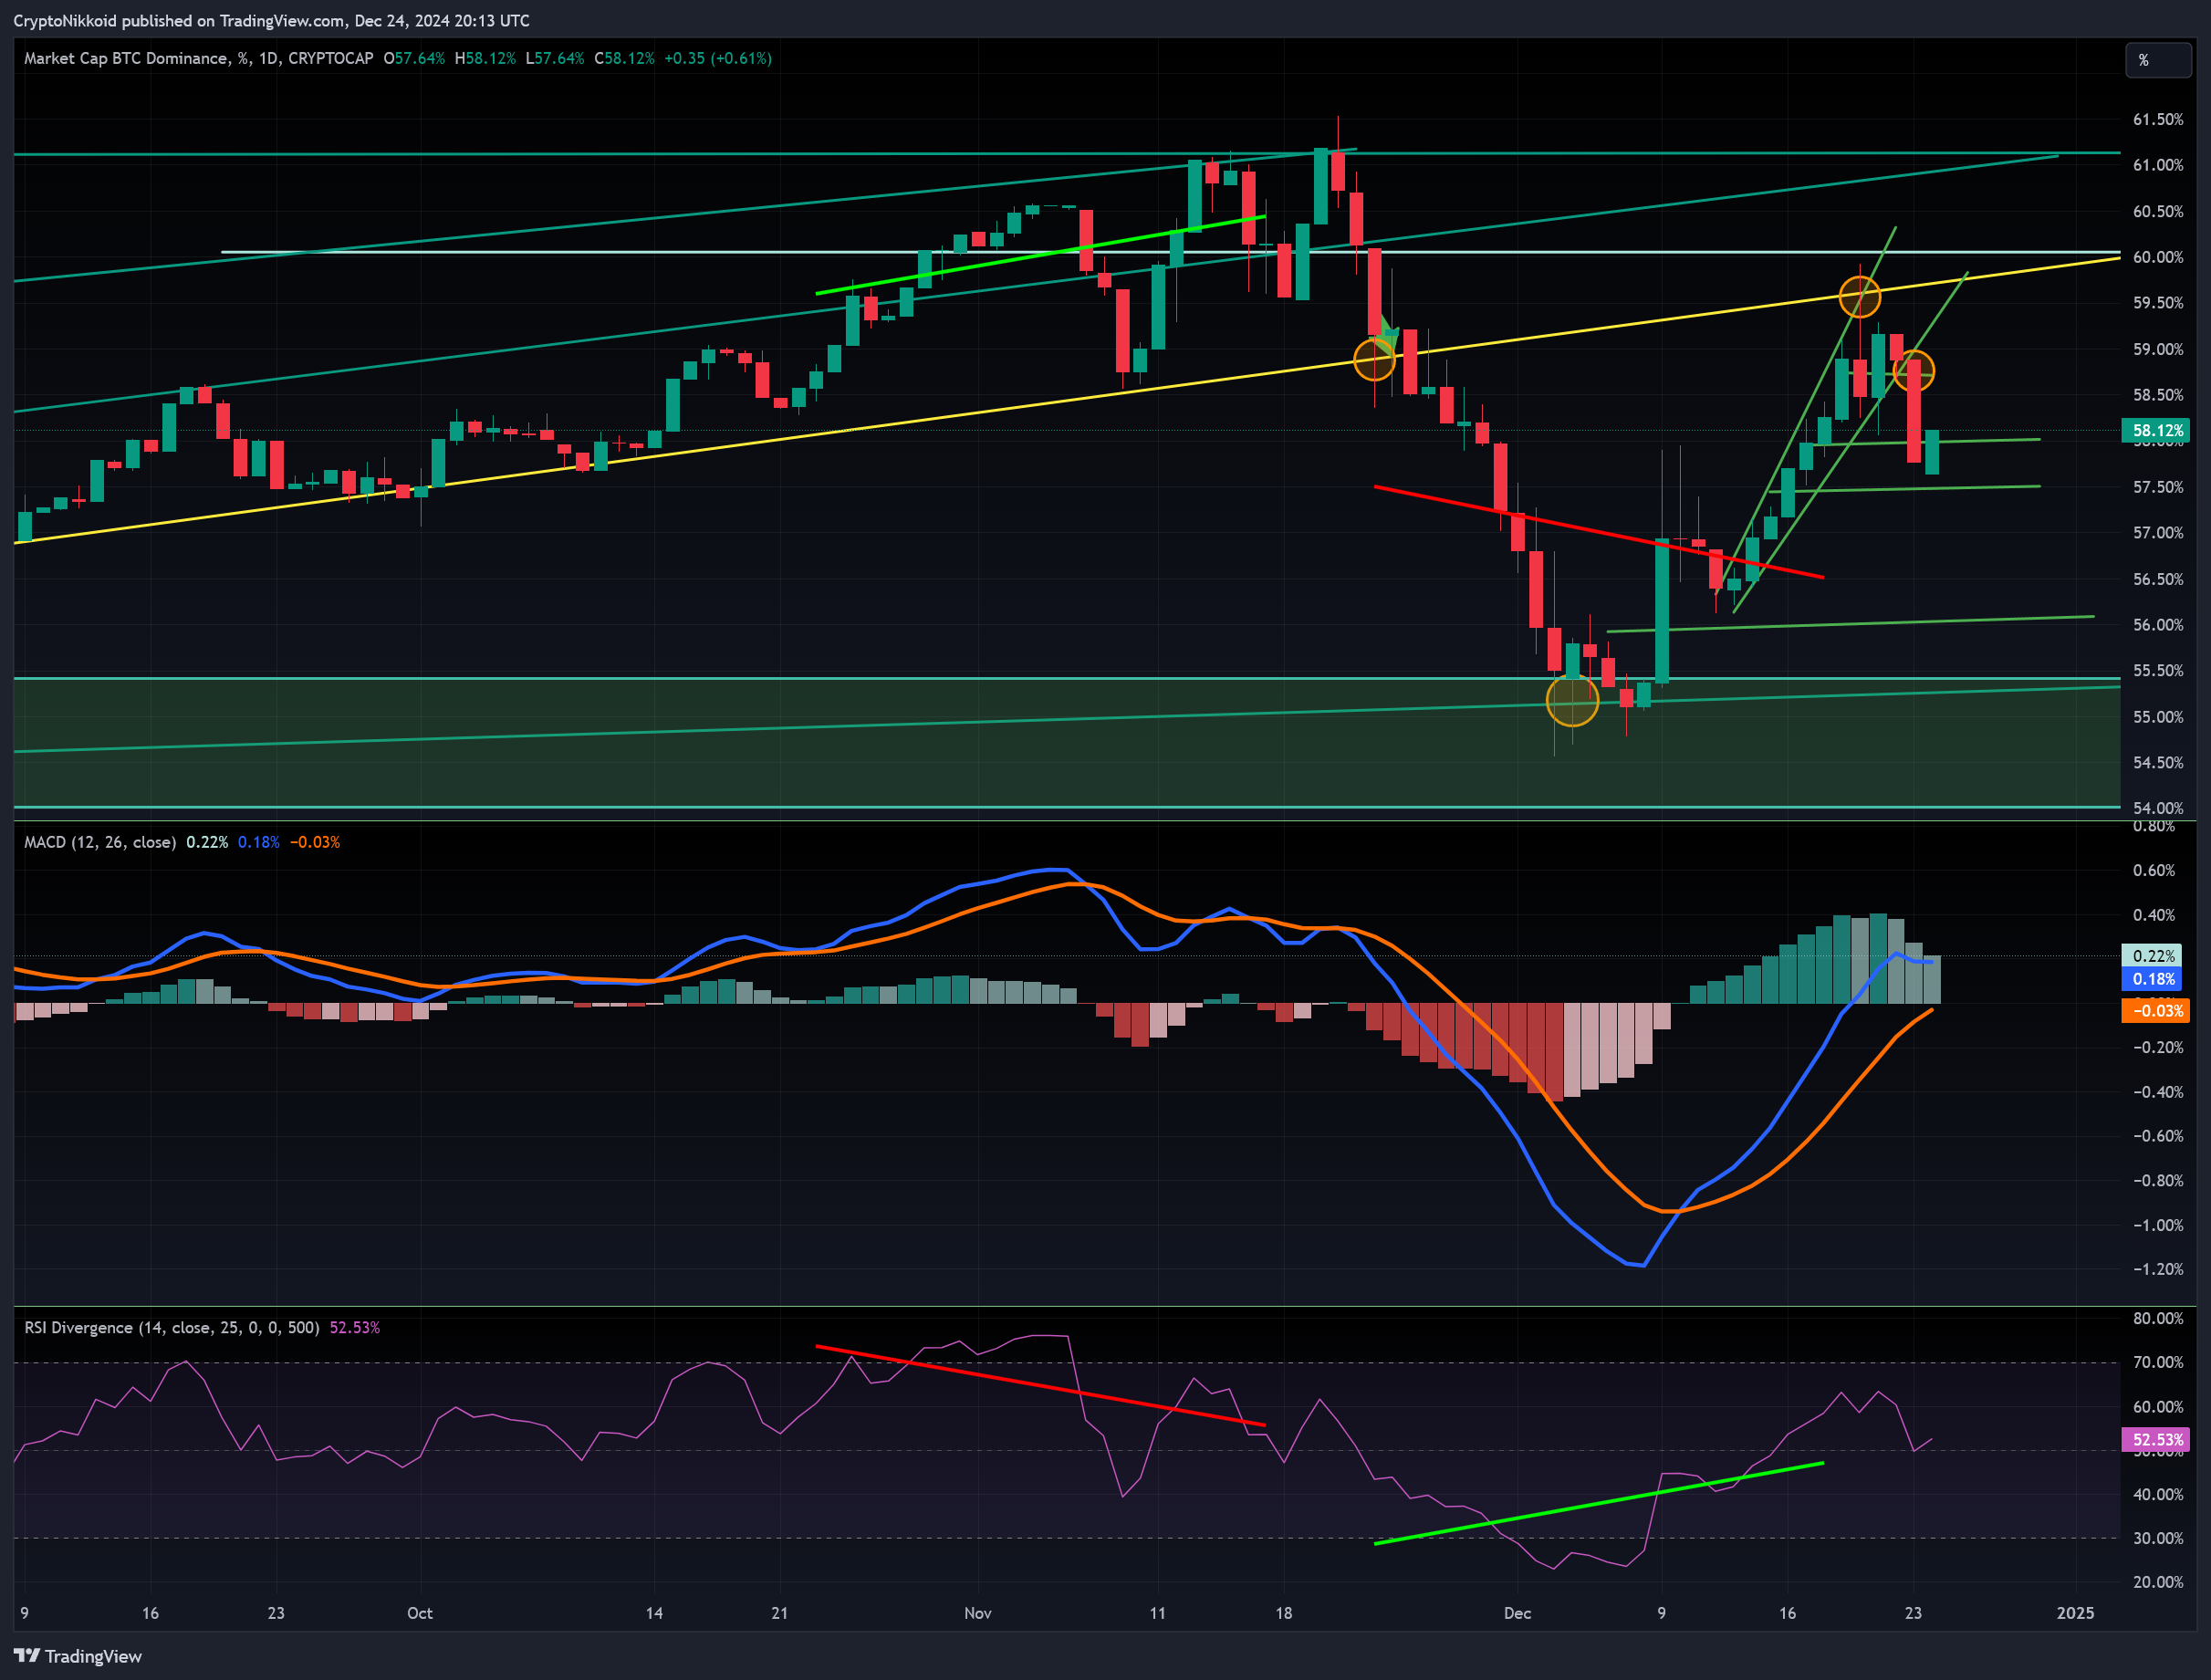Click the green 58.12% current price tag
Viewport: 2211px width, 1680px height.
pos(2156,431)
